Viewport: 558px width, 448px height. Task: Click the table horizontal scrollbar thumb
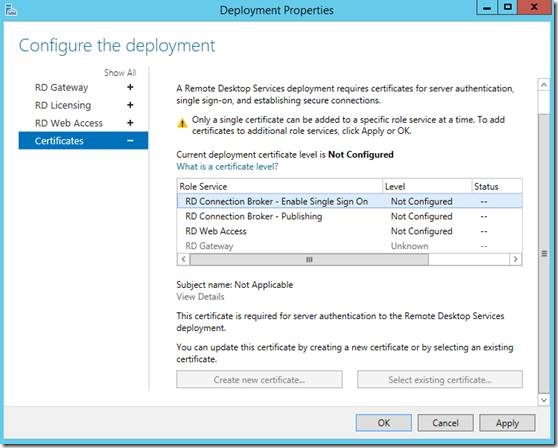pyautogui.click(x=309, y=259)
